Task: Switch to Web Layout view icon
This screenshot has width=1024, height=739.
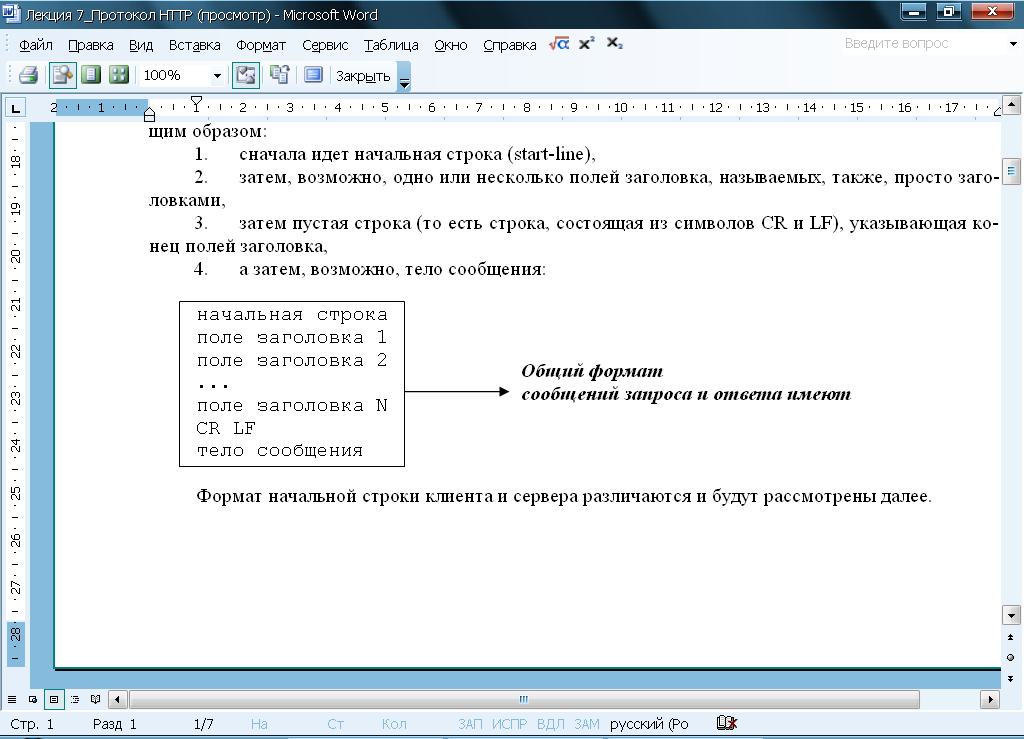Action: [33, 699]
